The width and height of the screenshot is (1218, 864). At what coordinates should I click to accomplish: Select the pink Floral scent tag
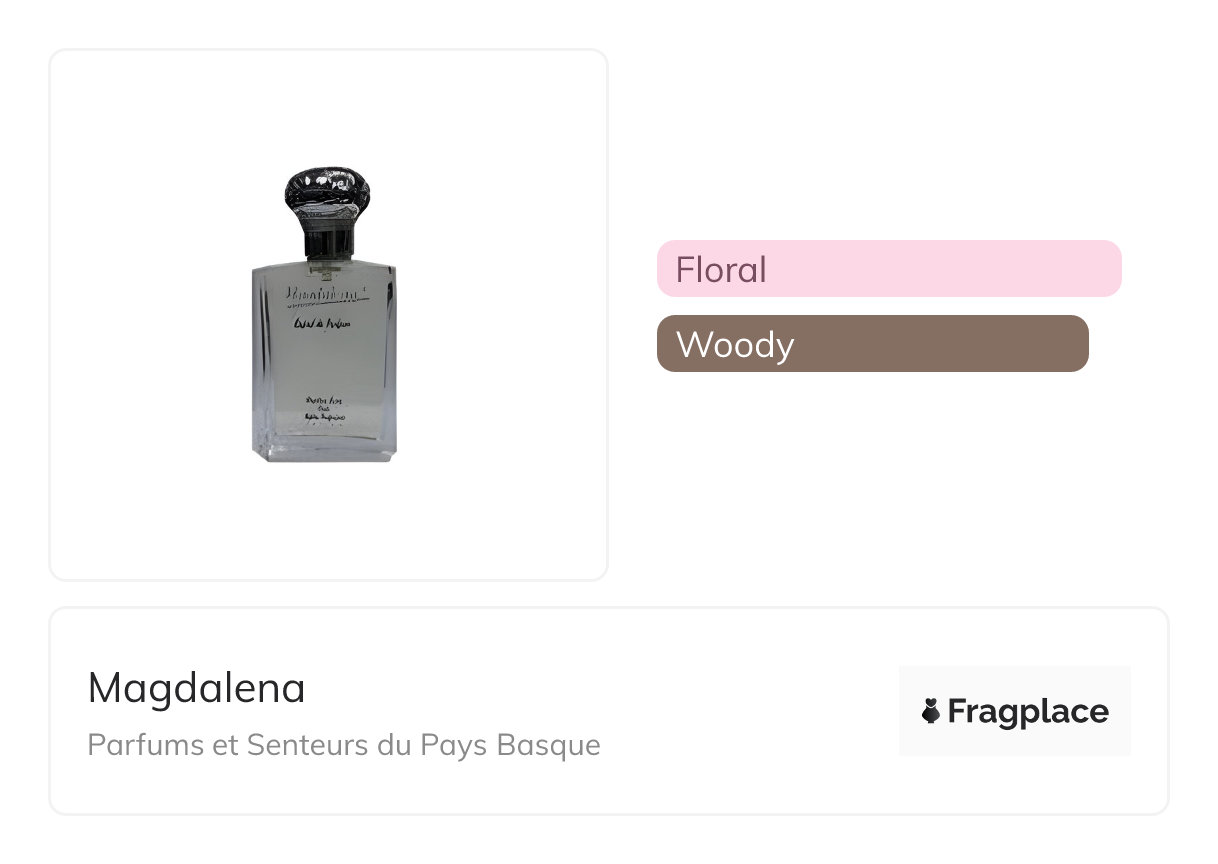tap(888, 269)
